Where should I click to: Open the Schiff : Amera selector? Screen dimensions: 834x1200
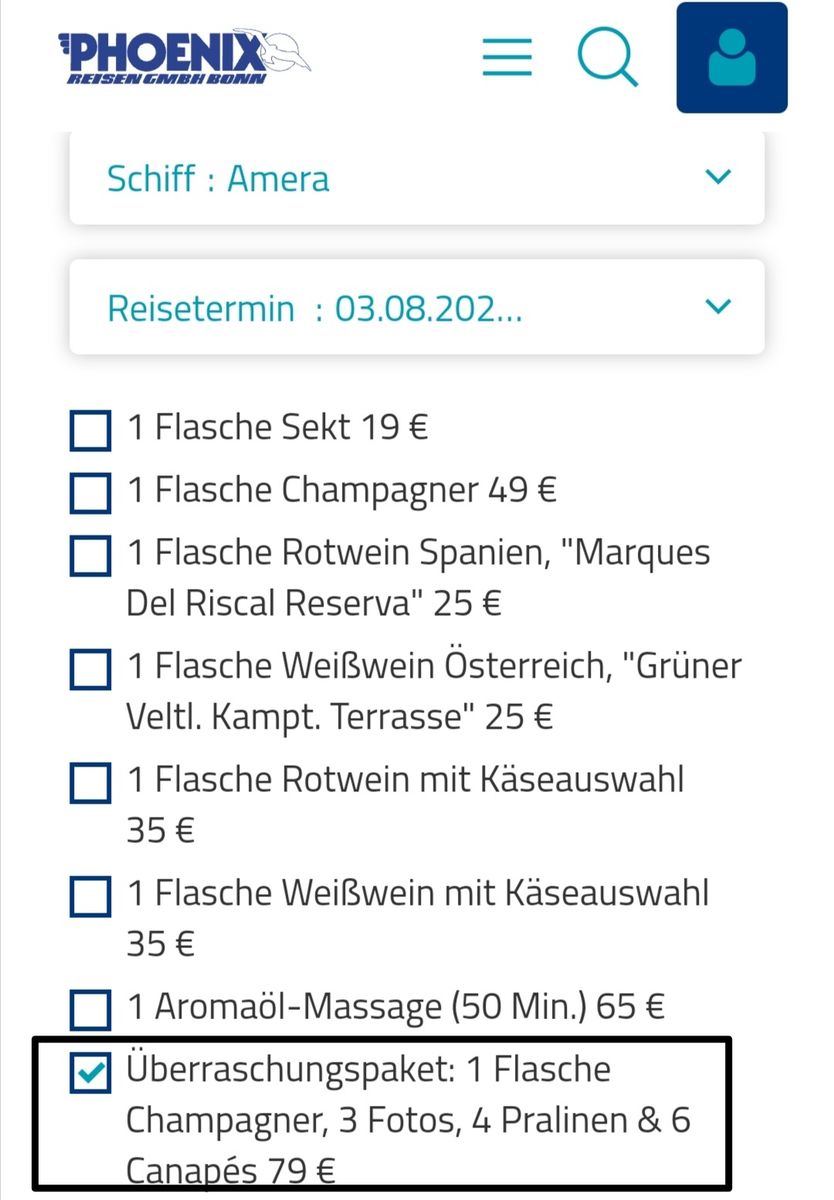[218, 179]
